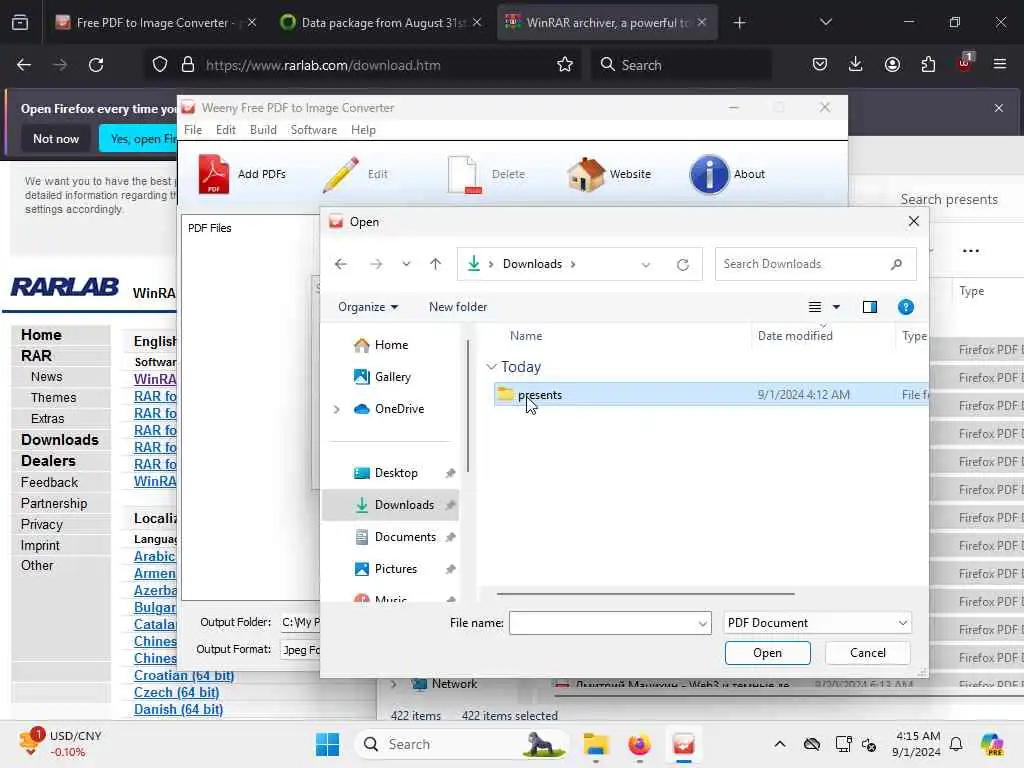Open Czech (64 bit) link on RARLAB
Viewport: 1024px width, 768px height.
pyautogui.click(x=176, y=693)
